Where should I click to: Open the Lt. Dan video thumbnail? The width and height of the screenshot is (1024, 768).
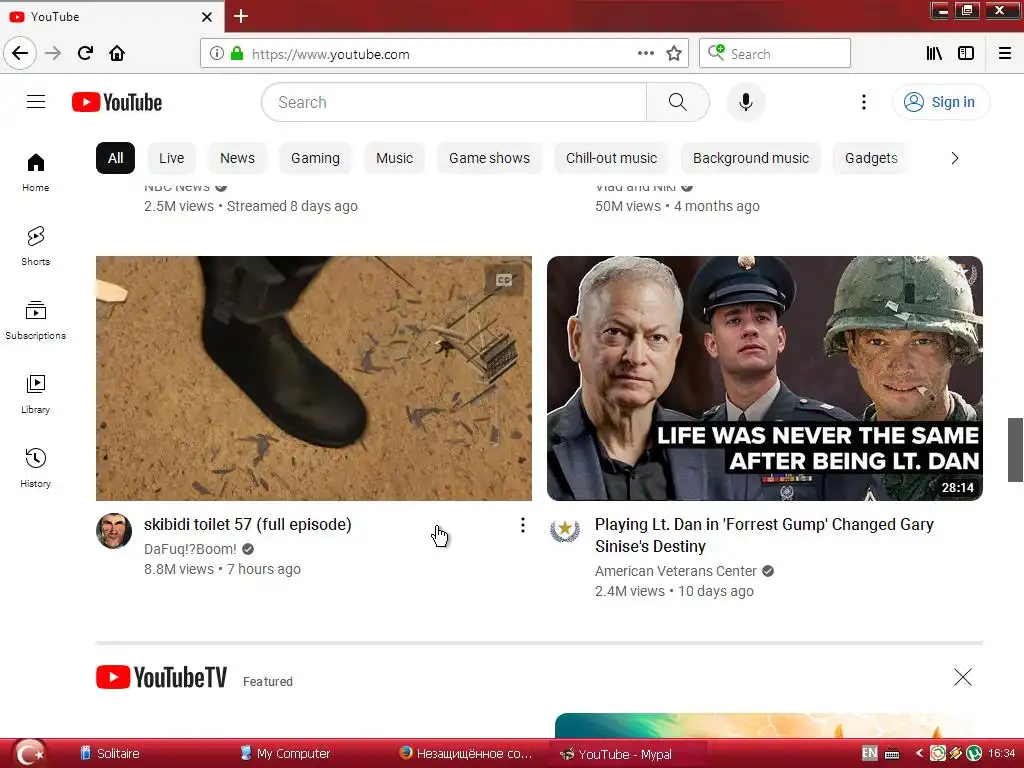765,378
